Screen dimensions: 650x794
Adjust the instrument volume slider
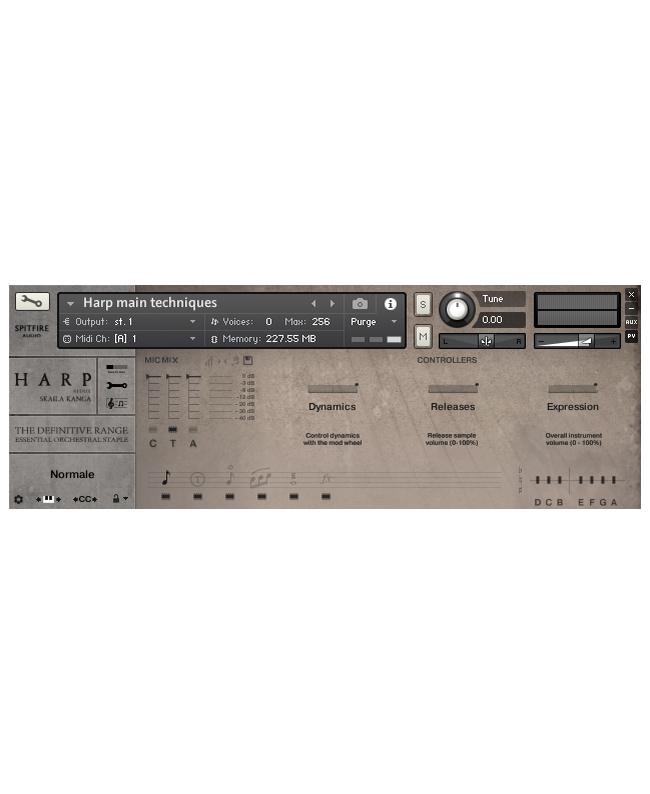pos(577,341)
